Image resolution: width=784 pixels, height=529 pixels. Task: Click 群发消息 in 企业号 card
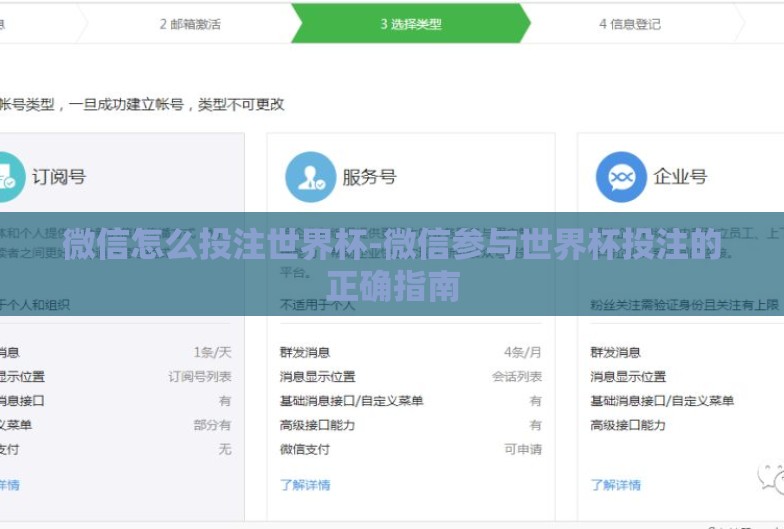click(x=616, y=352)
